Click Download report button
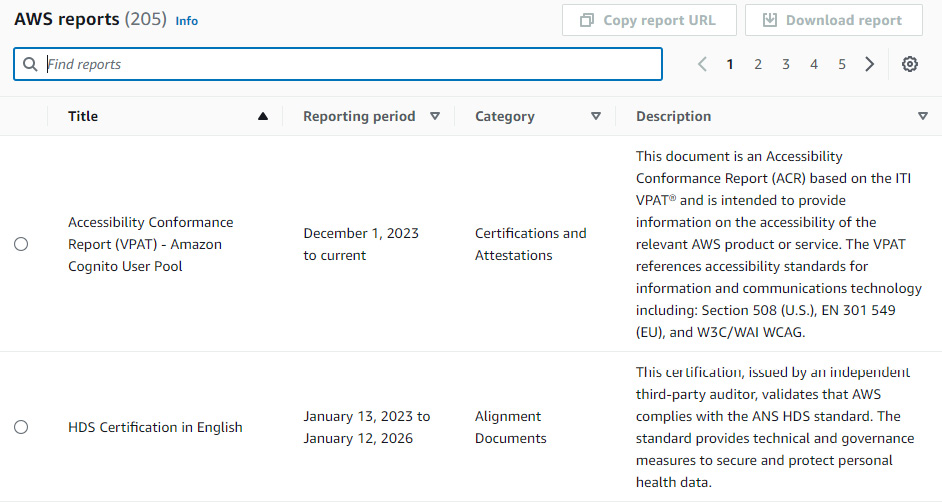This screenshot has height=502, width=942. (x=834, y=20)
